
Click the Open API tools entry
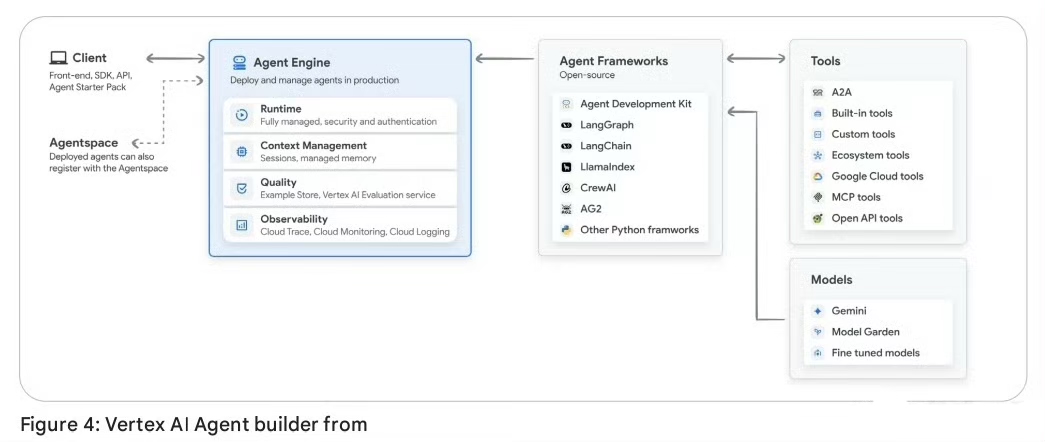tap(866, 218)
